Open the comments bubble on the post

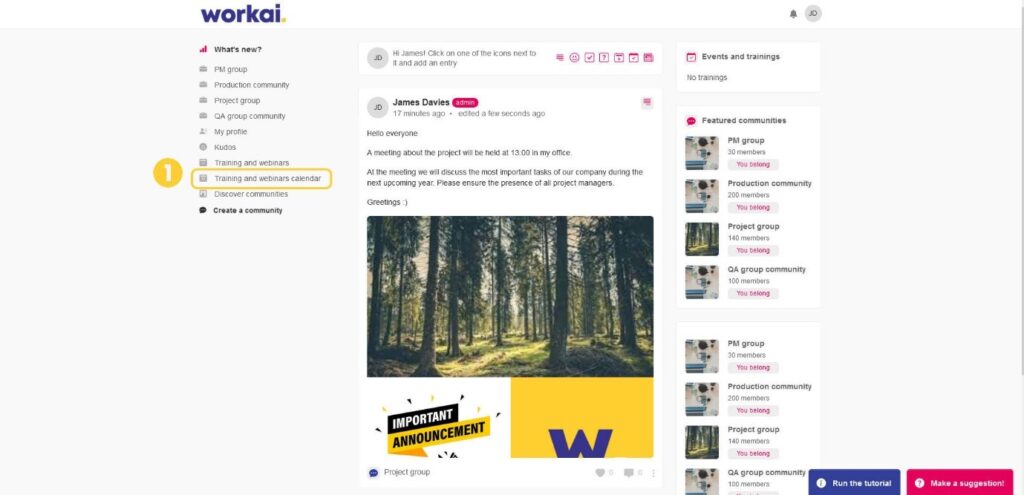628,473
